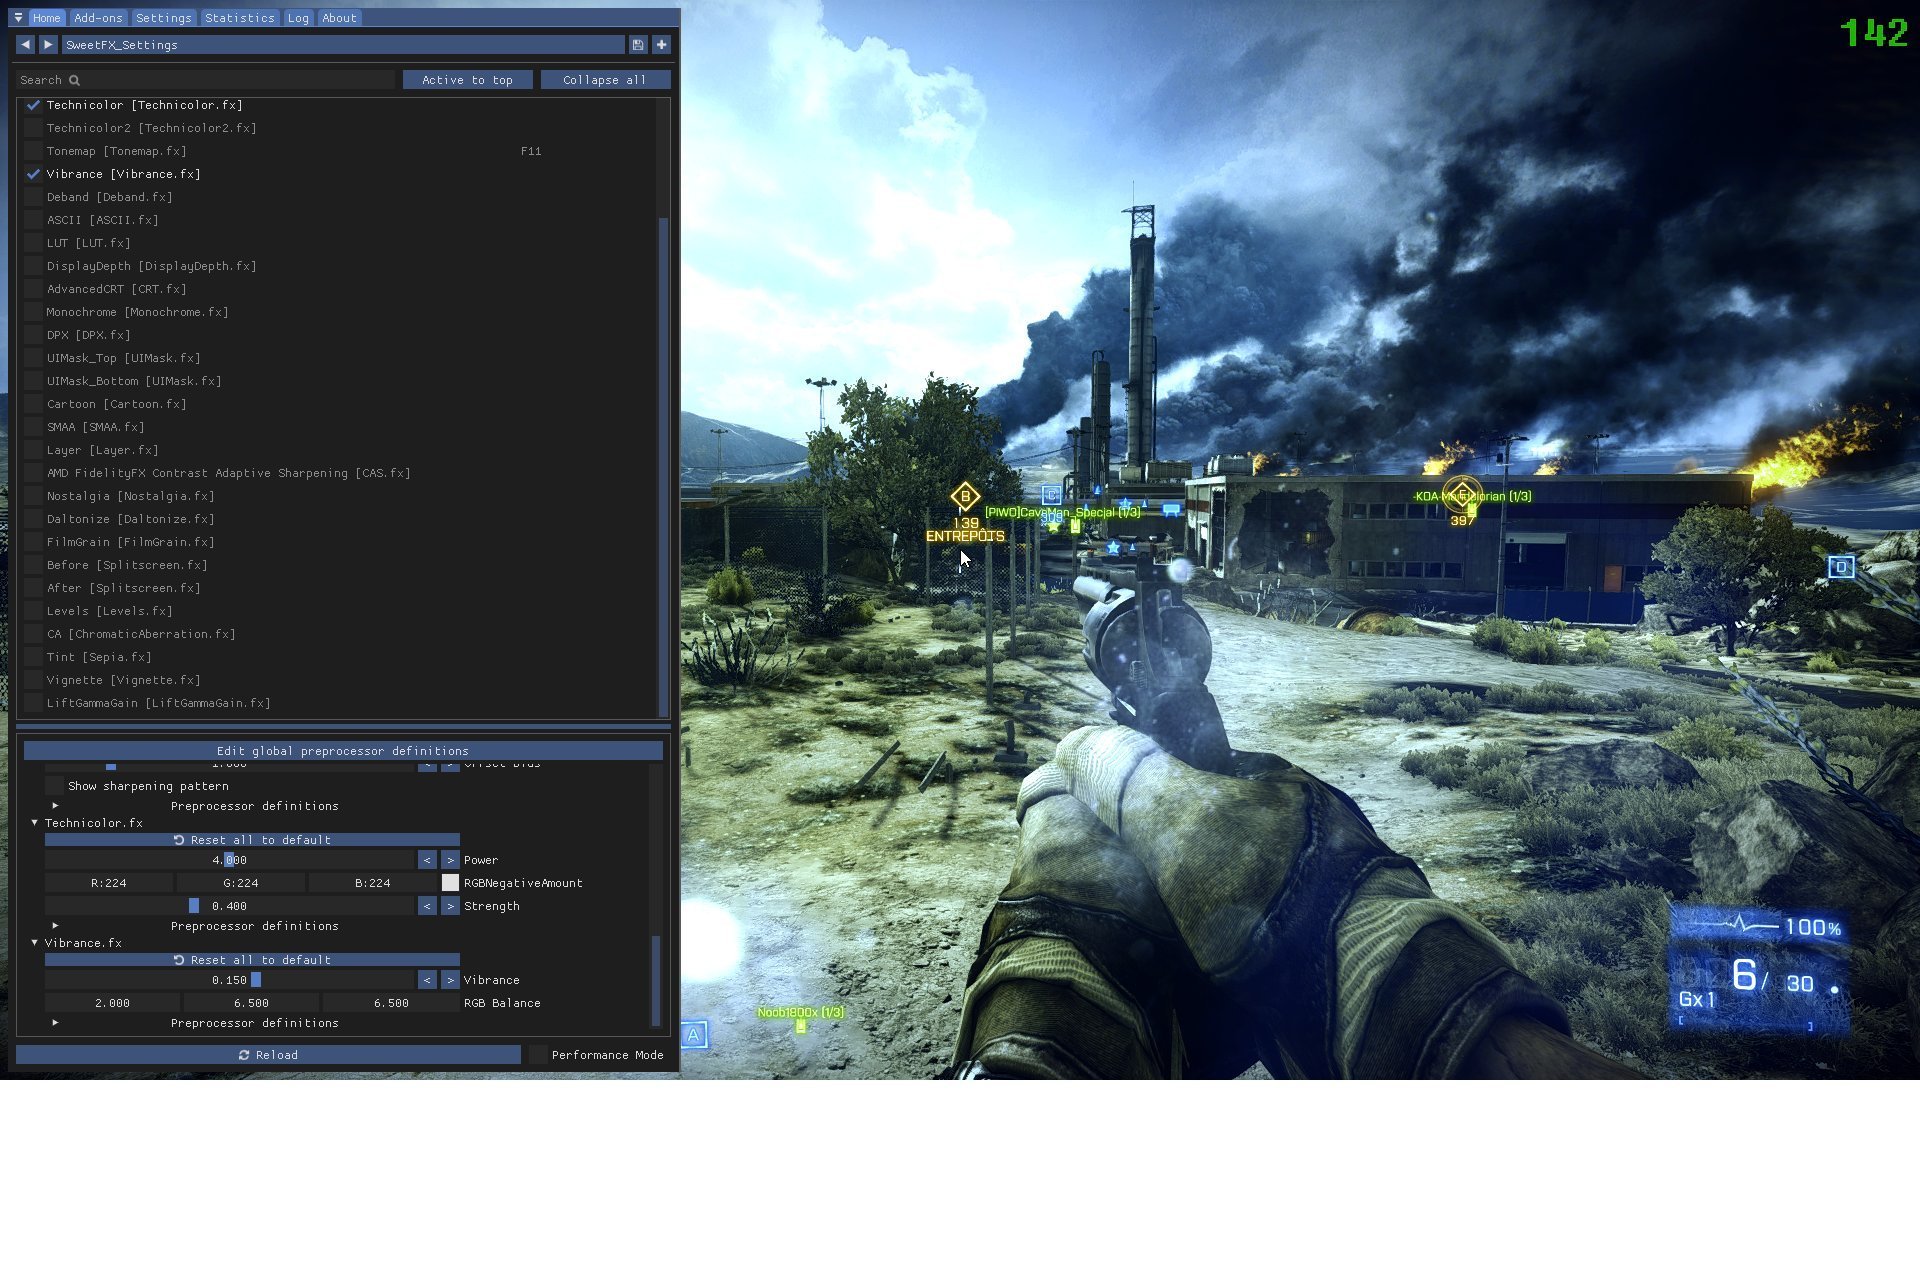Open the Statistics tab

point(239,18)
